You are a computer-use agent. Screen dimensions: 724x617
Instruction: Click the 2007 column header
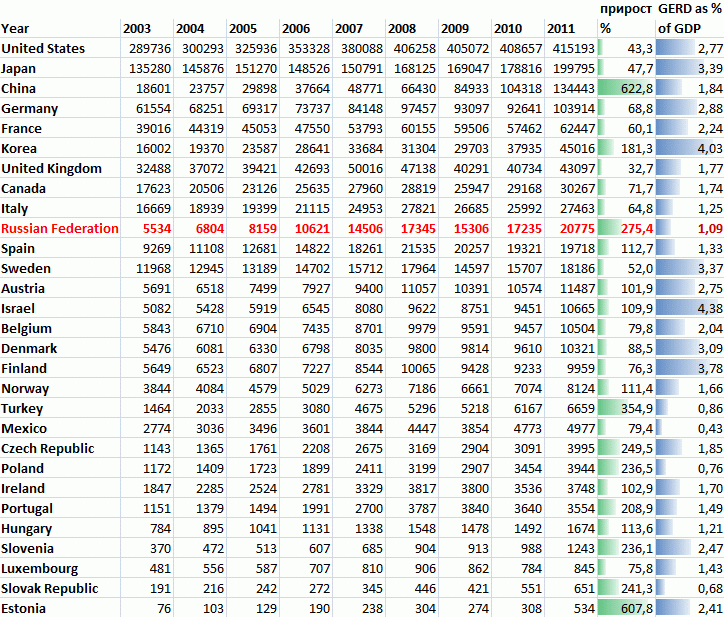(349, 29)
